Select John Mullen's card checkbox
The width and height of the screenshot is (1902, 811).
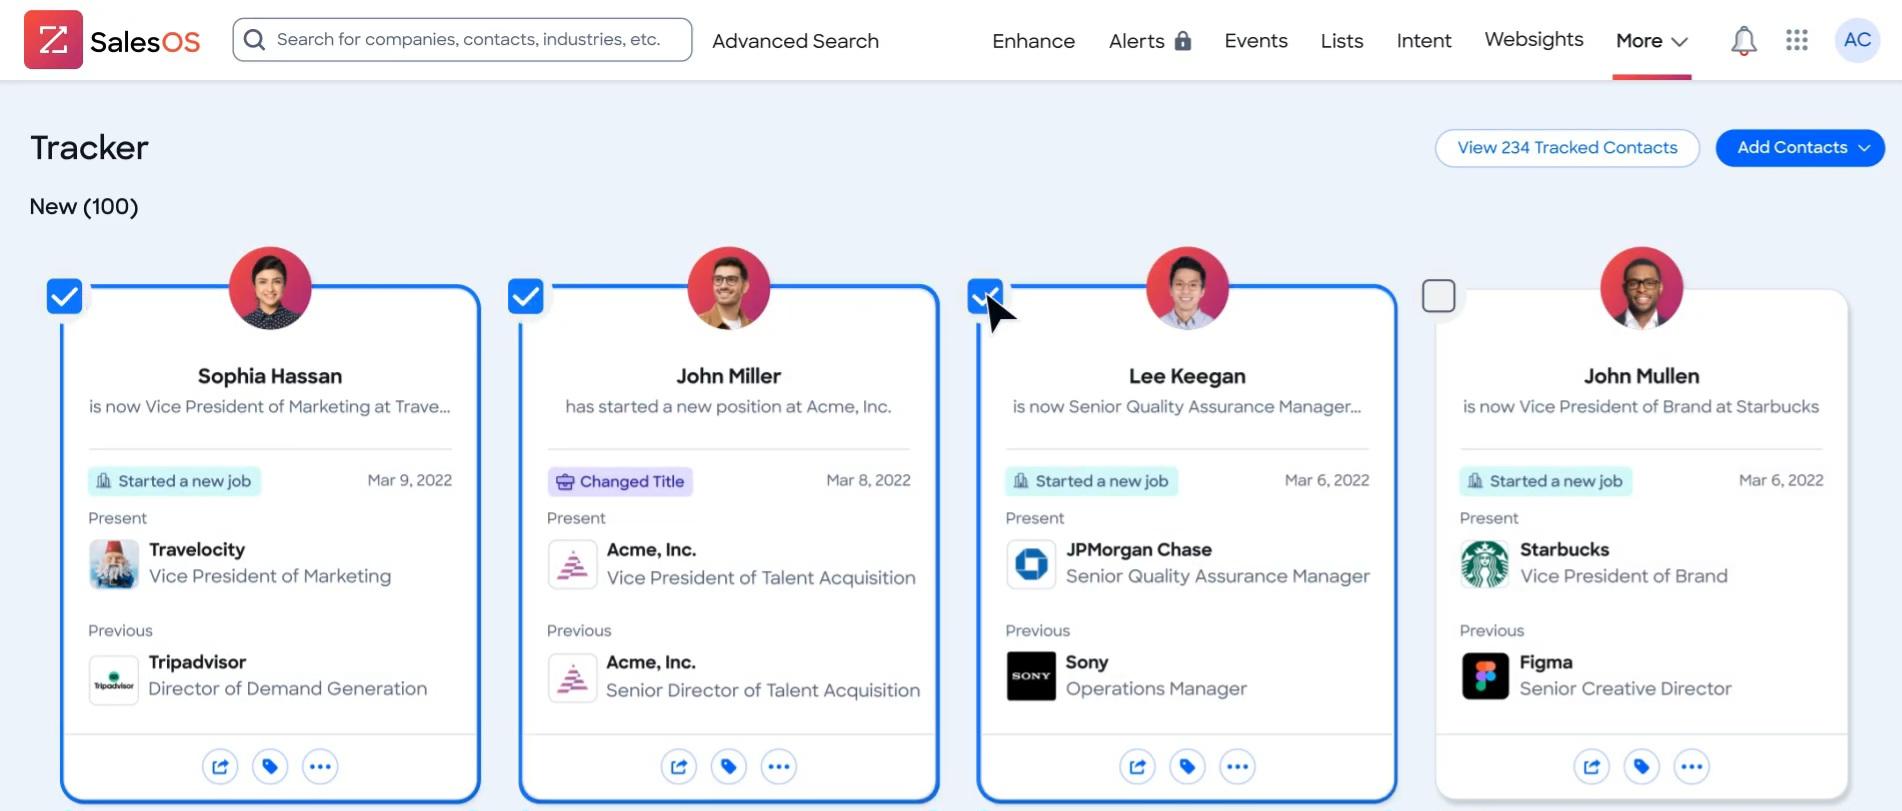click(1439, 296)
